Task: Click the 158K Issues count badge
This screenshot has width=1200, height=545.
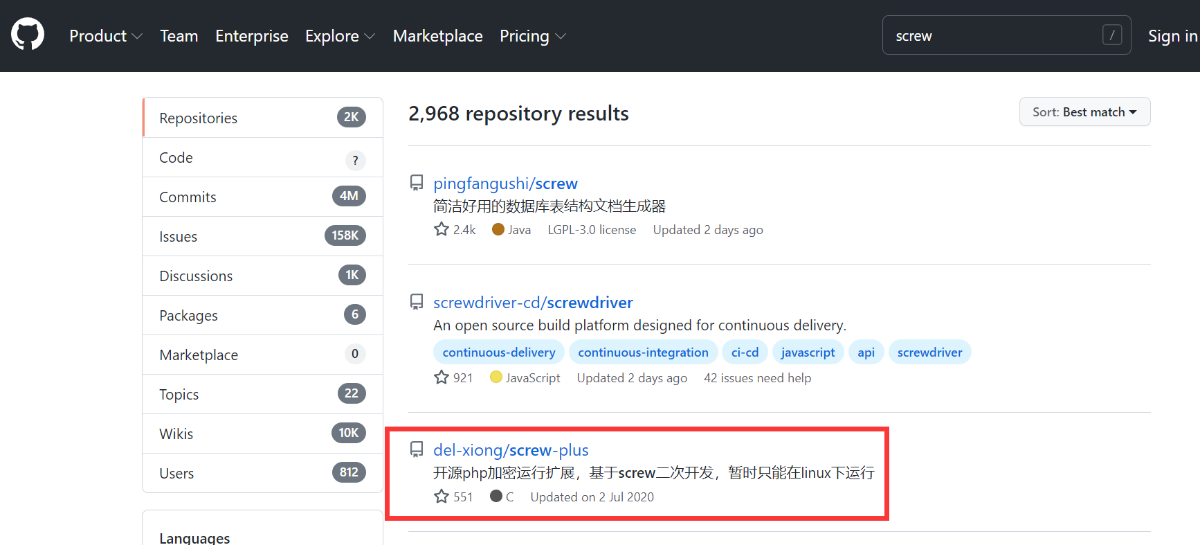Action: tap(345, 236)
